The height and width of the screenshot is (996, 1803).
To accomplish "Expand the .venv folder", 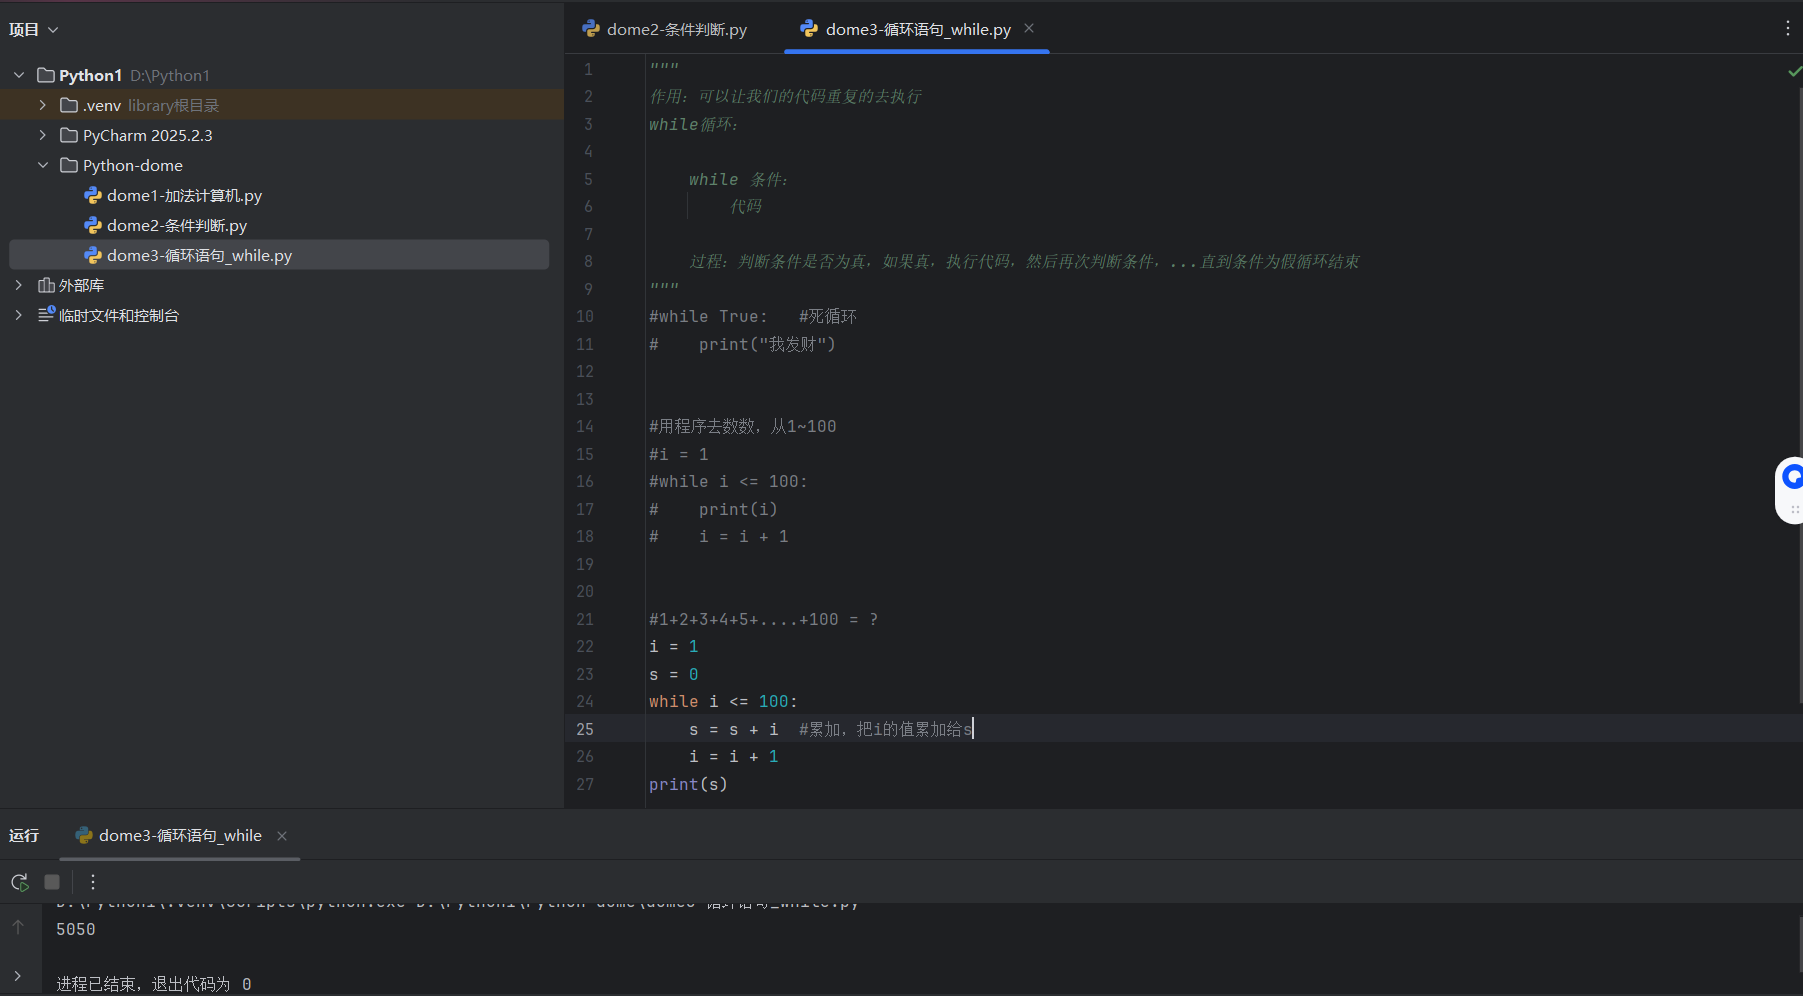I will click(43, 105).
